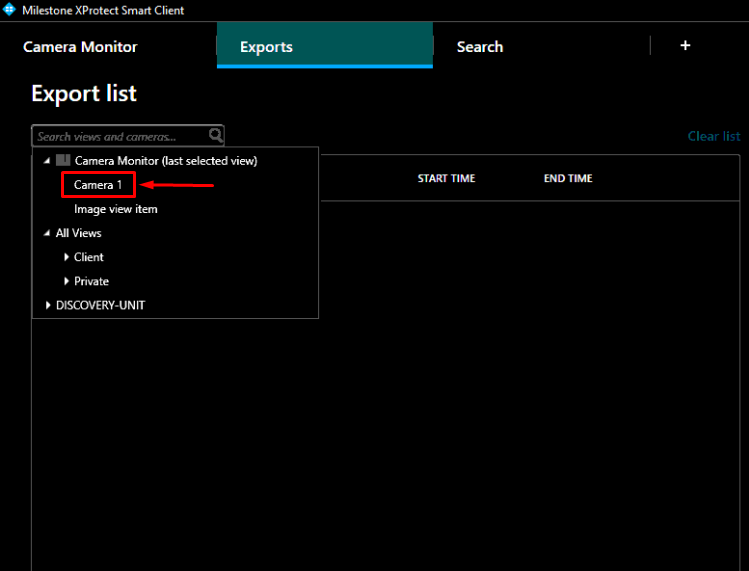Focus the Search views and cameras field
The width and height of the screenshot is (749, 571).
click(120, 136)
